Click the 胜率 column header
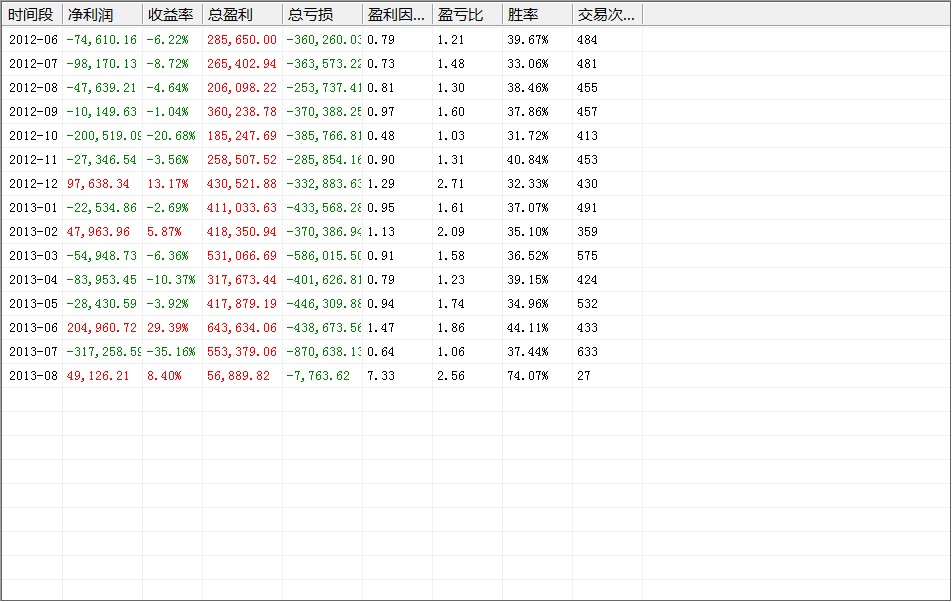This screenshot has width=952, height=602. 523,15
